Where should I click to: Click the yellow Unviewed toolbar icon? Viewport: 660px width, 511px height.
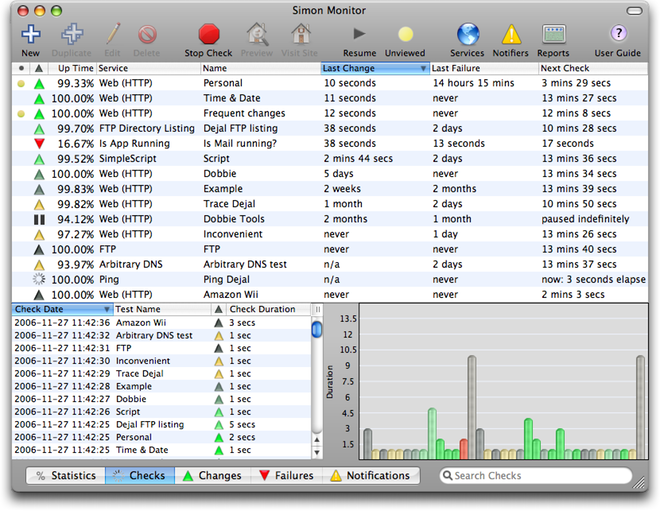pyautogui.click(x=405, y=34)
